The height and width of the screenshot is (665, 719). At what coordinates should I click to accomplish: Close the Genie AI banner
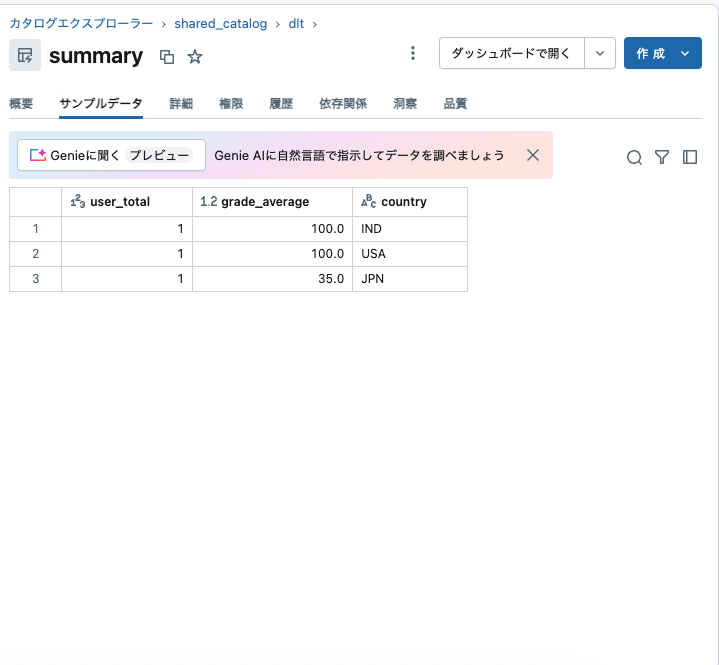533,155
